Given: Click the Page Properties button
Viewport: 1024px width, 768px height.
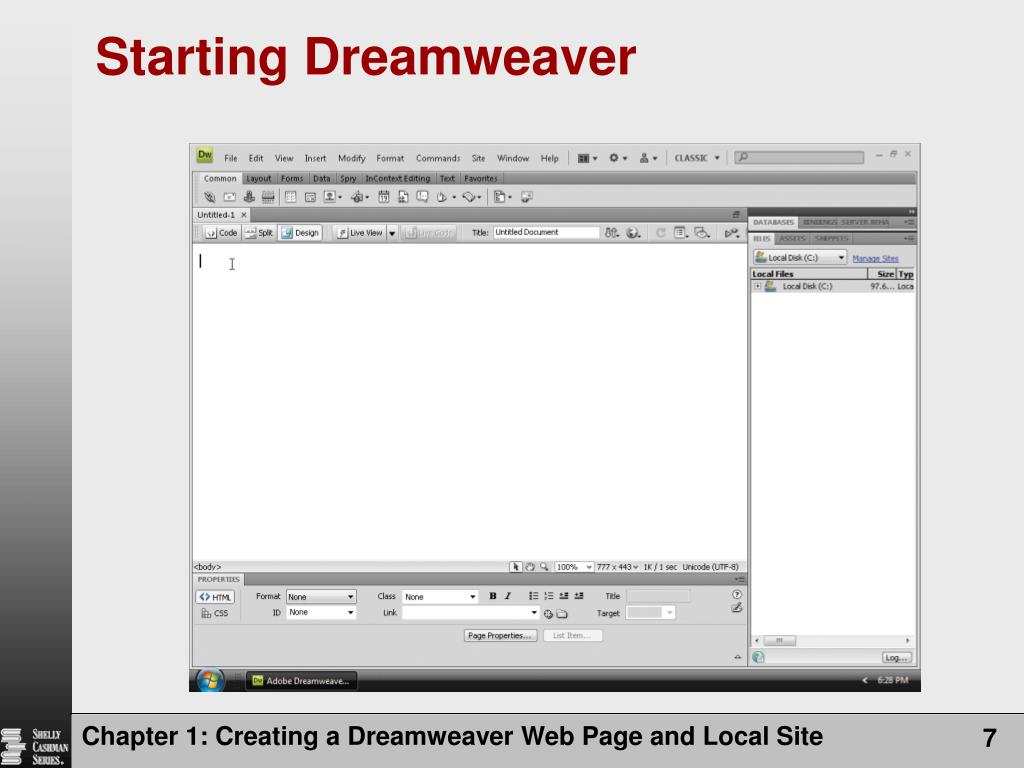Looking at the screenshot, I should click(x=500, y=635).
